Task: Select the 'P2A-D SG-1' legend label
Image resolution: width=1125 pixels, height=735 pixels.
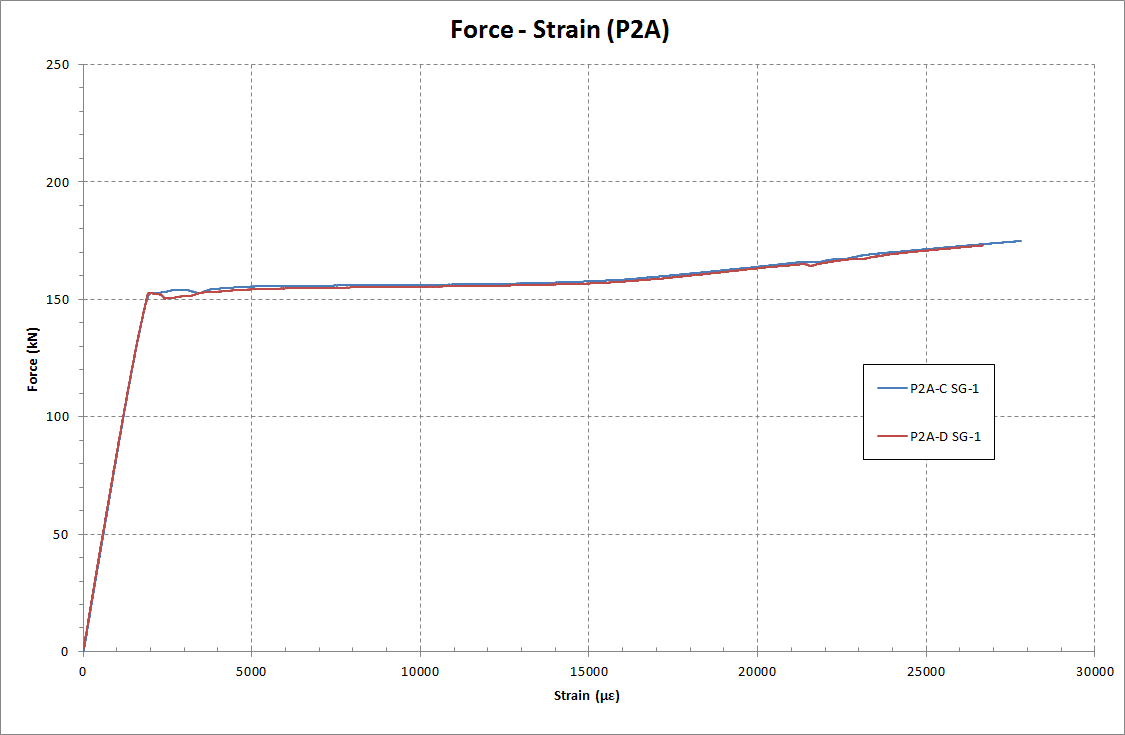Action: click(945, 436)
